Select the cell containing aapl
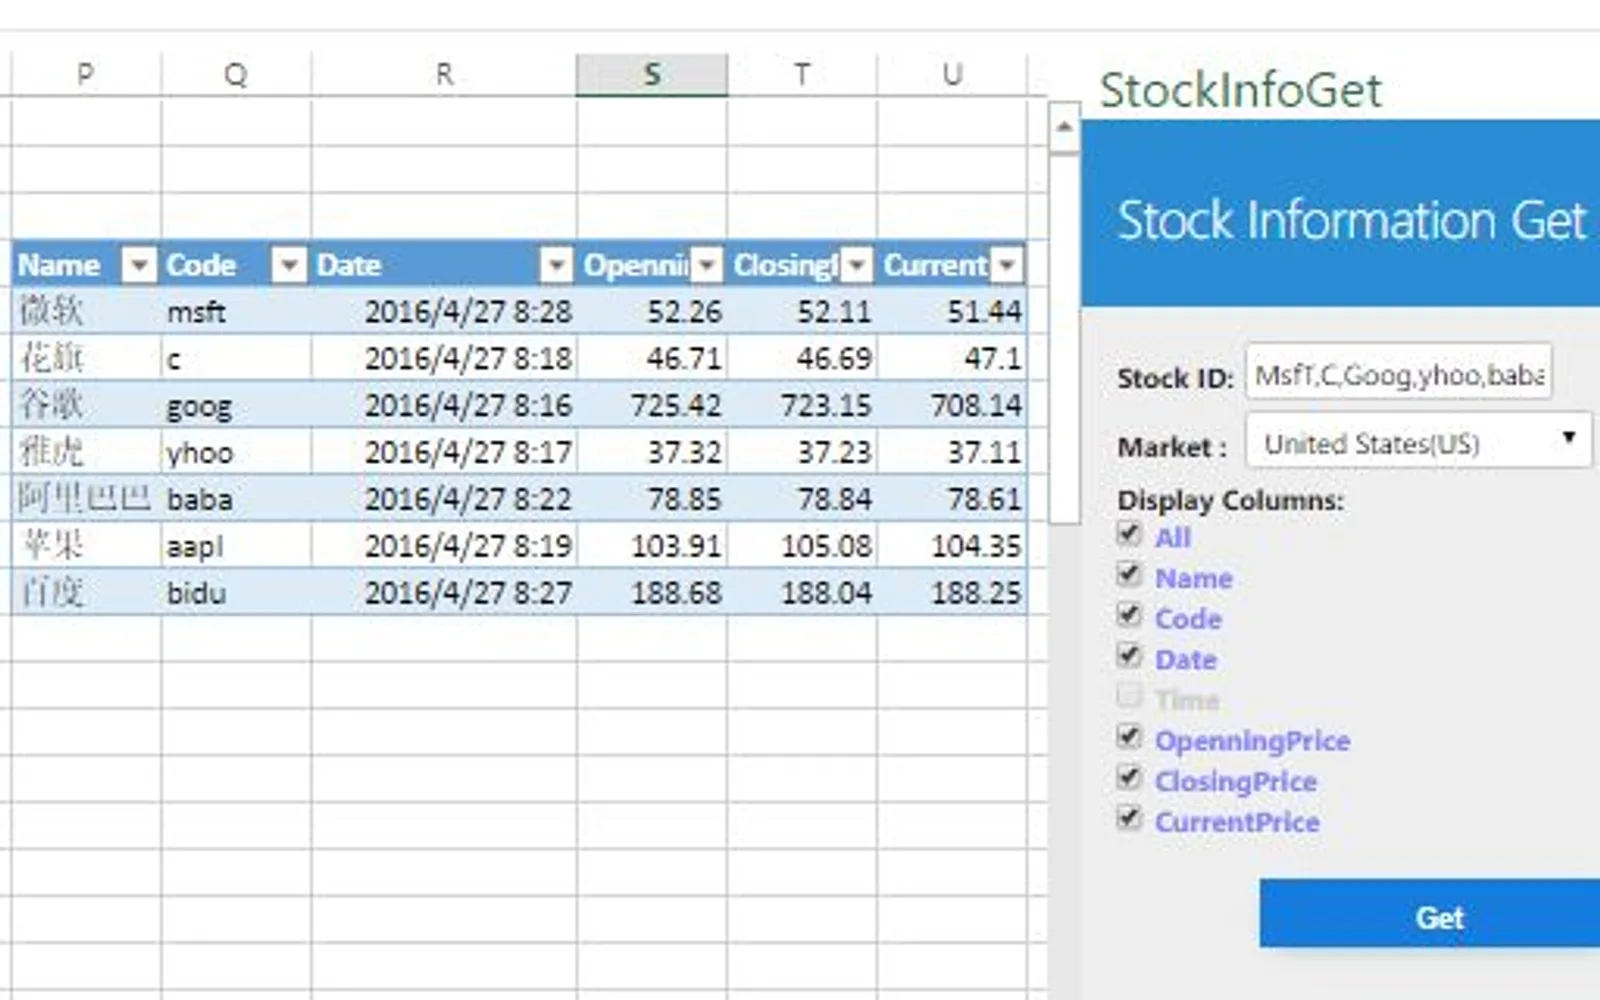The height and width of the screenshot is (1000, 1600). coord(236,545)
